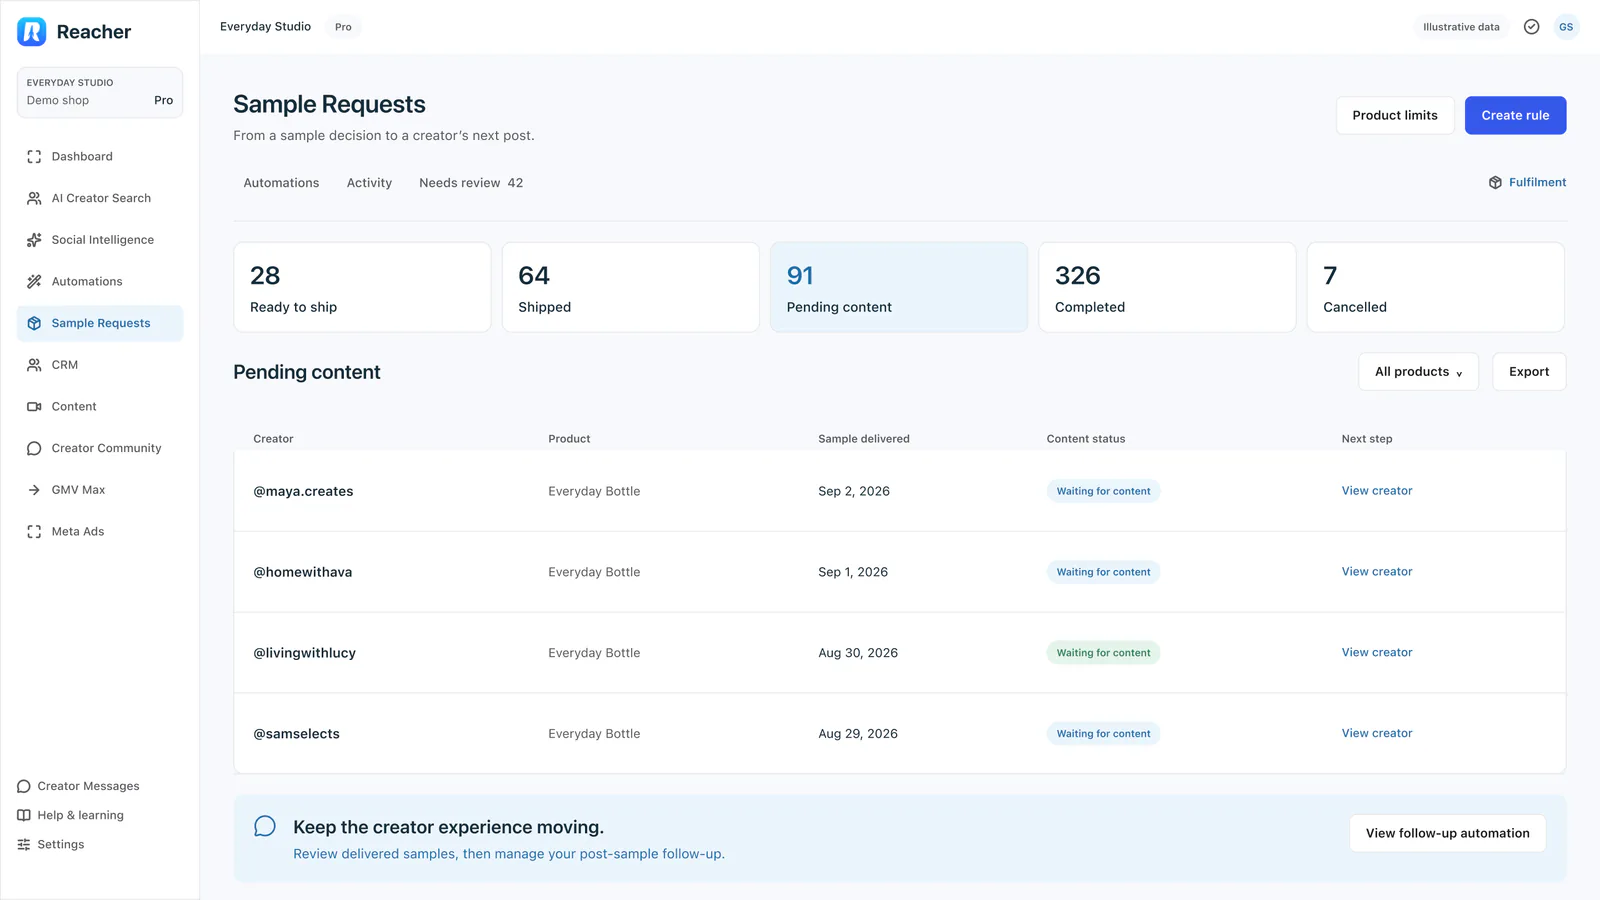Select the Pending content 91 card
Viewport: 1600px width, 900px height.
899,287
